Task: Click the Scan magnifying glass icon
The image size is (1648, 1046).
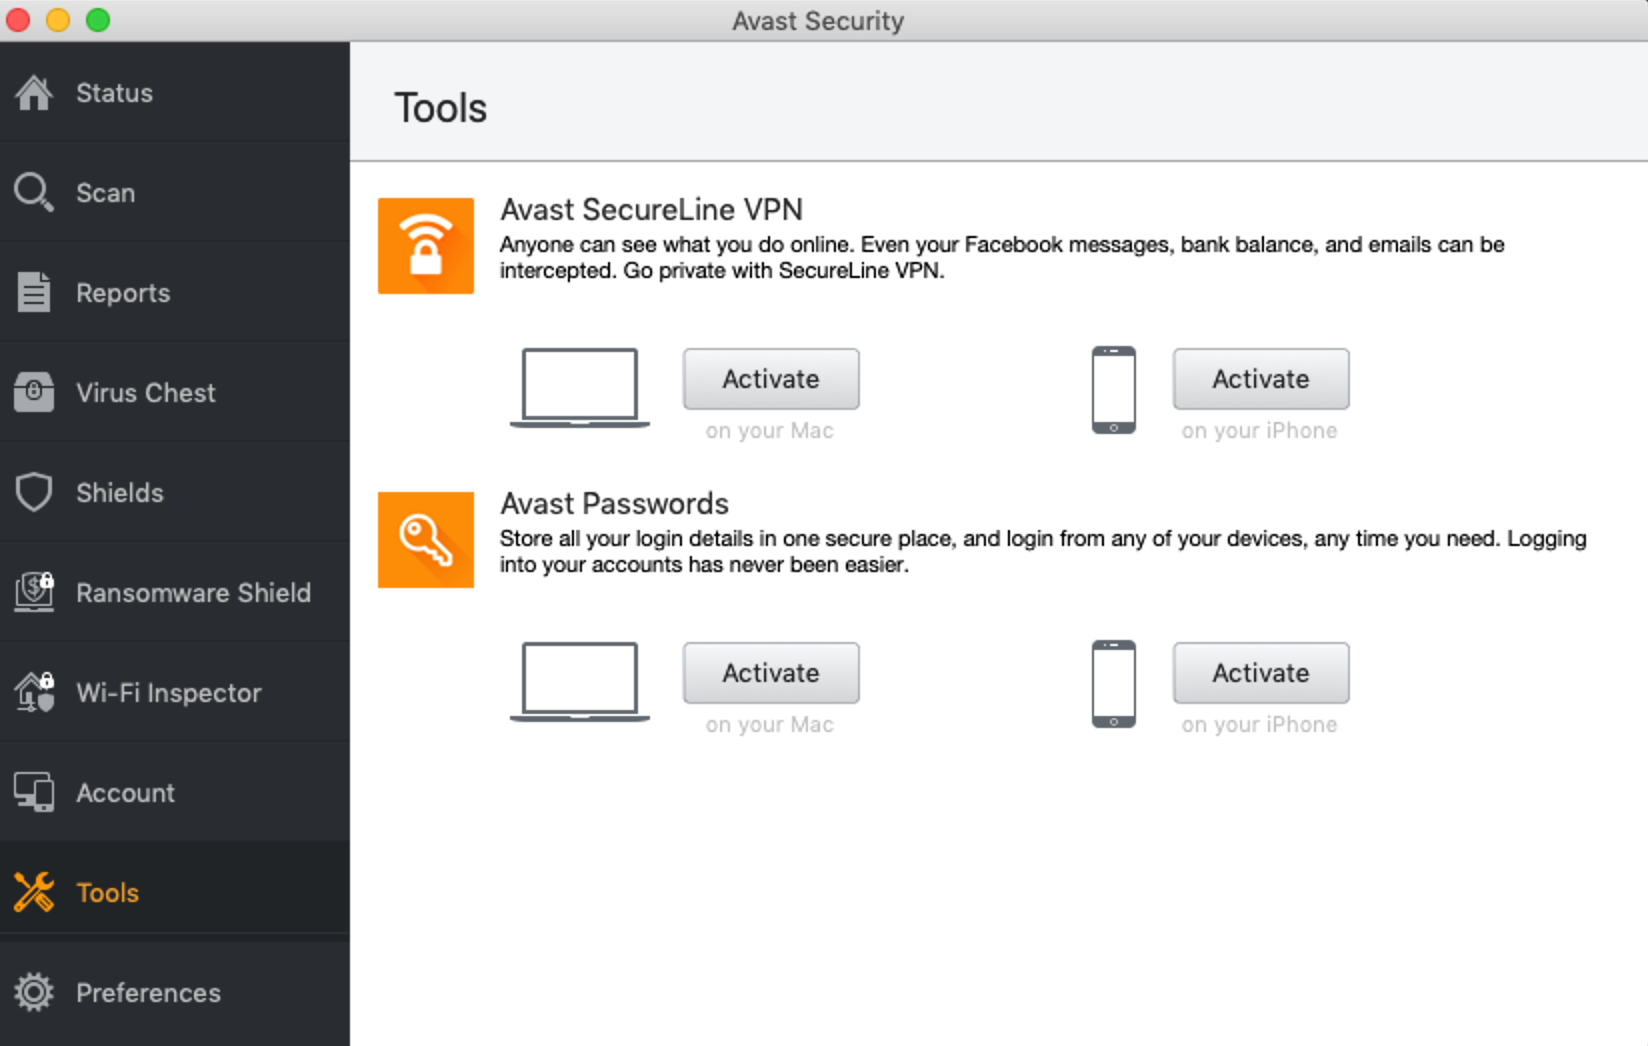Action: pyautogui.click(x=33, y=192)
